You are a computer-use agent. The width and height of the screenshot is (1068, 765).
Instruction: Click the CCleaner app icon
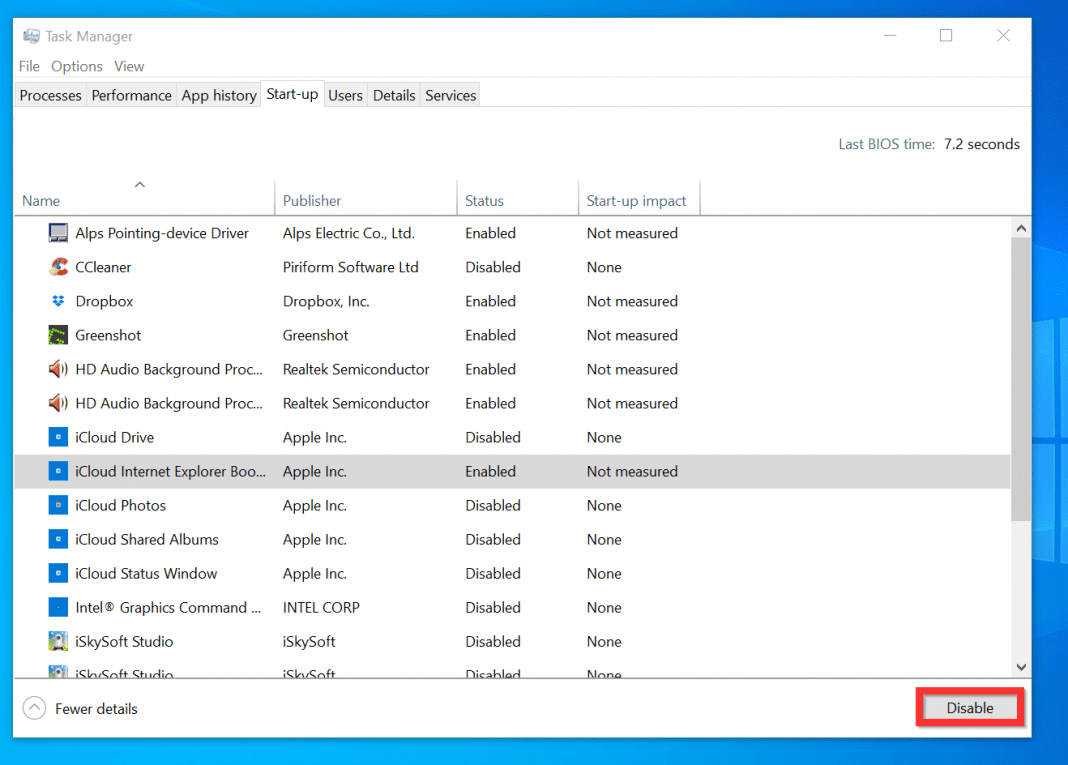click(58, 267)
